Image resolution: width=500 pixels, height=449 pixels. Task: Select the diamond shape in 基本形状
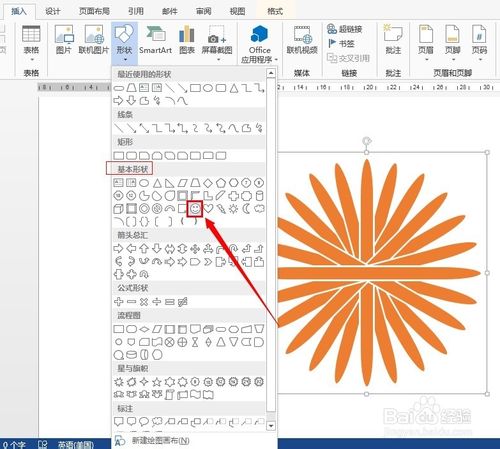pyautogui.click(x=208, y=183)
